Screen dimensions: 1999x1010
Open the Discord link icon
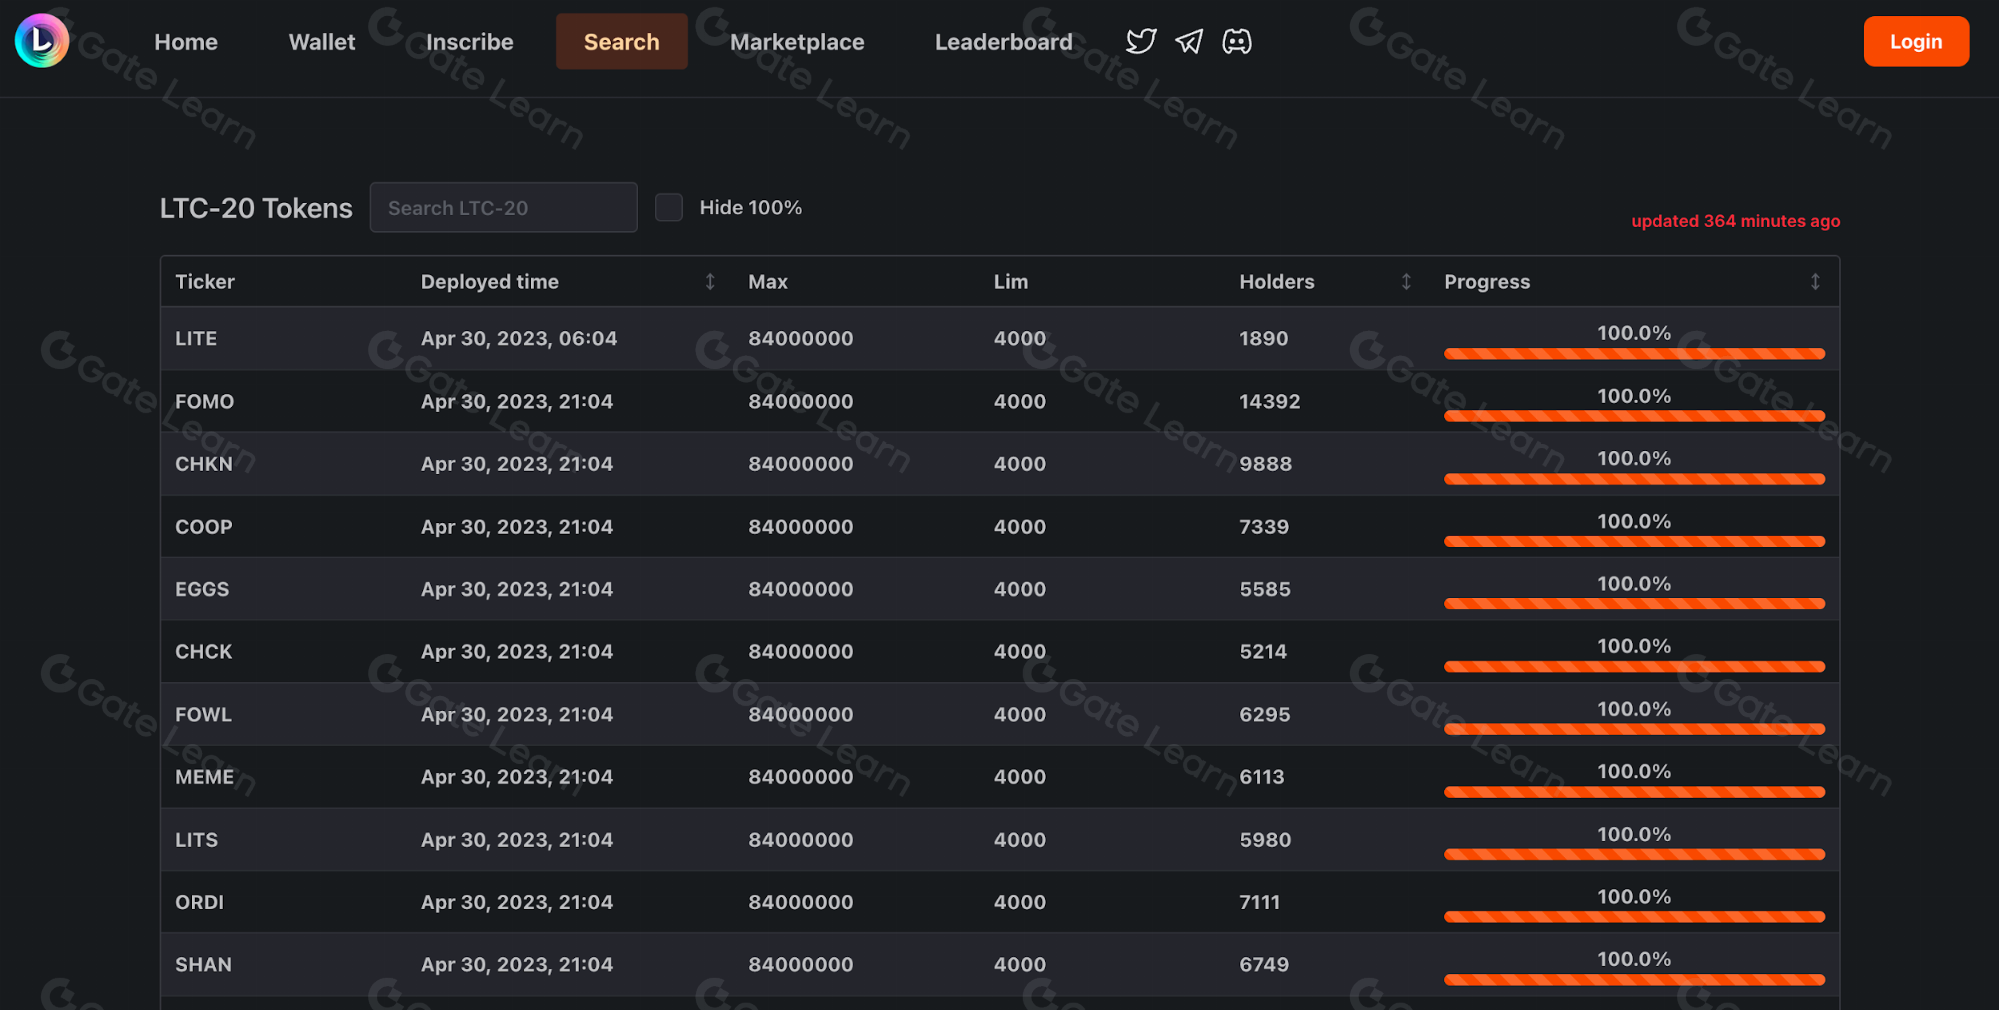[1237, 41]
